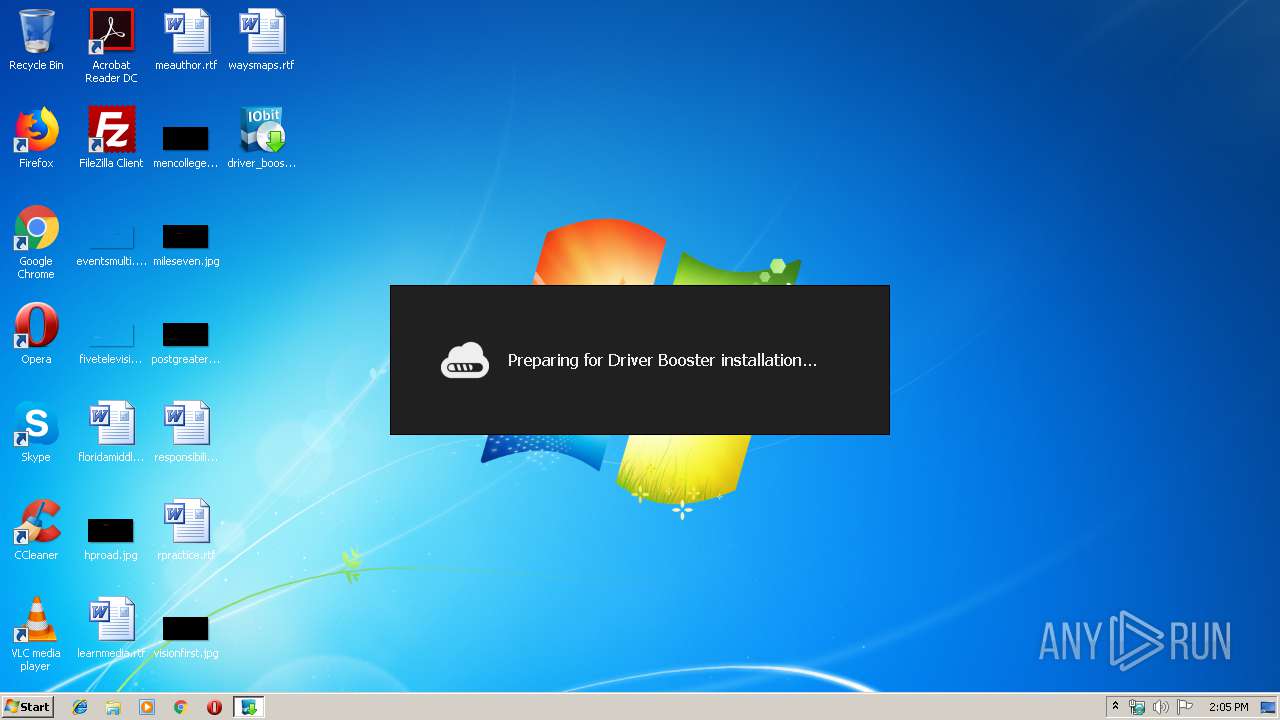The image size is (1280, 720).
Task: Select the visionfirst.jpg image icon
Action: click(186, 628)
